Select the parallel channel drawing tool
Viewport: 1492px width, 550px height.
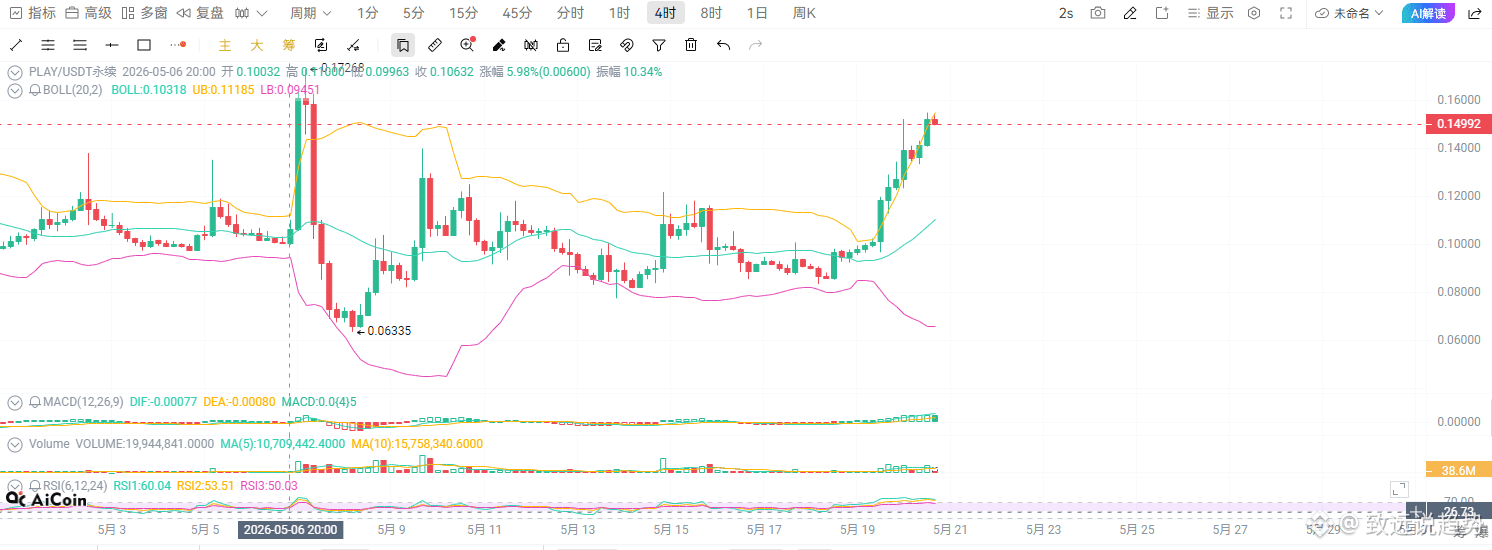47,45
